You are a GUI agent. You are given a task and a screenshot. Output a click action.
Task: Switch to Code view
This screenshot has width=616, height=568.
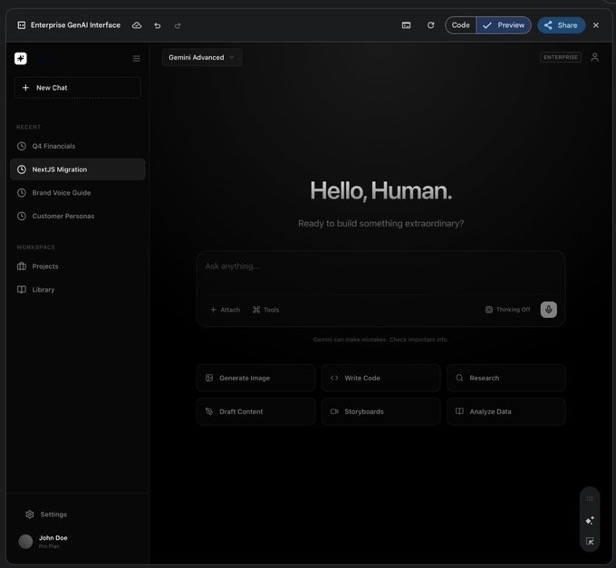460,25
